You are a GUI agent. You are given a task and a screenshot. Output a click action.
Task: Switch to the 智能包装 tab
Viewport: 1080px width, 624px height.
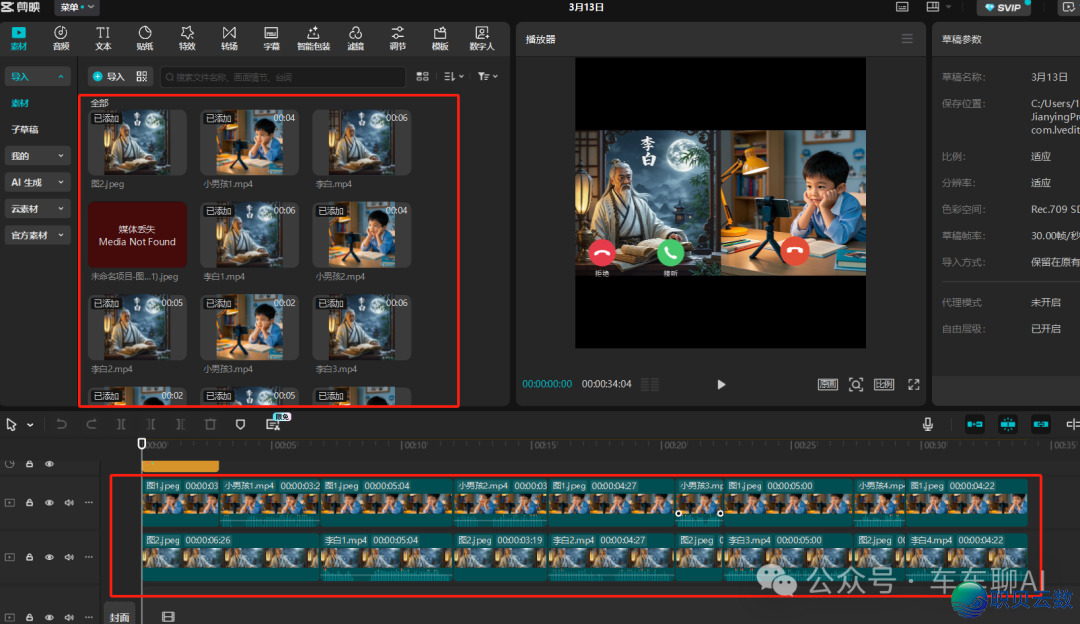coord(313,38)
